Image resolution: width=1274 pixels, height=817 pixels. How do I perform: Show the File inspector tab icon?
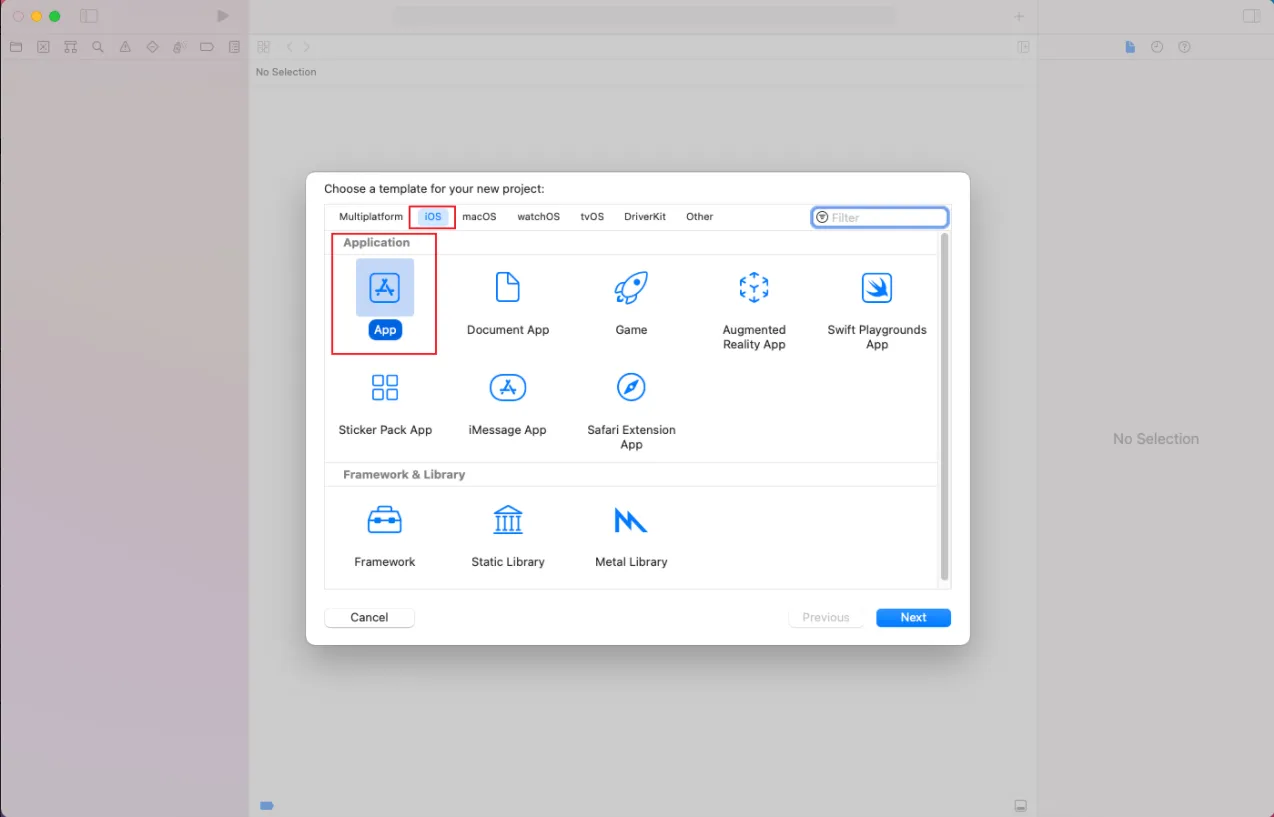[1130, 47]
